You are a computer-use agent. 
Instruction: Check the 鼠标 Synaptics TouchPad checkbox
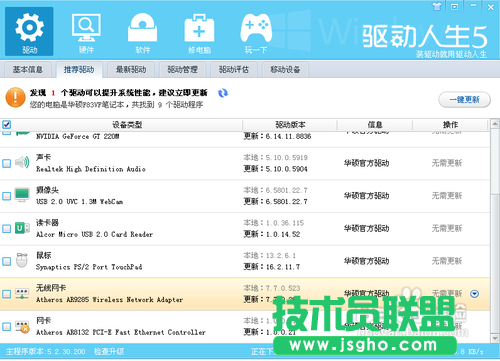6,261
